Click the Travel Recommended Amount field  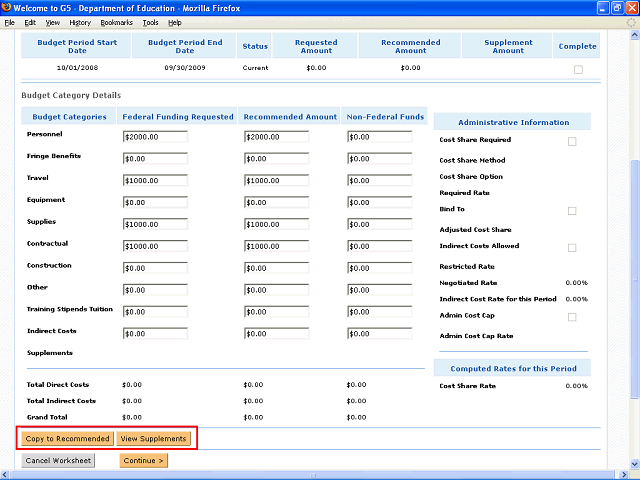point(275,181)
